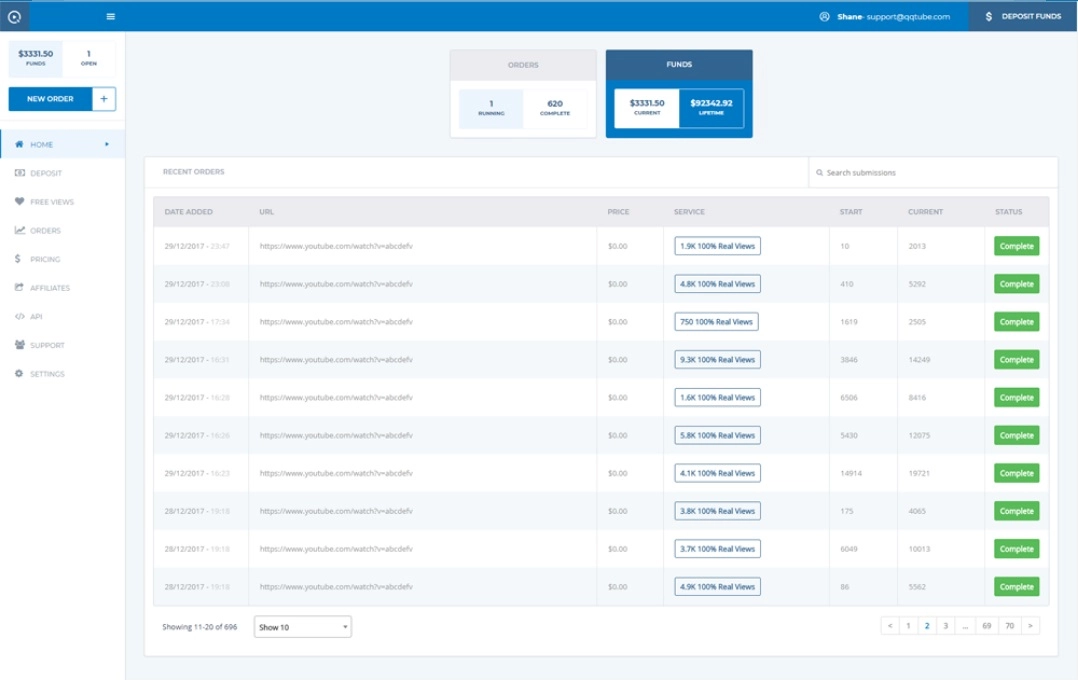Screen dimensions: 1078x681
Task: Click the 4.1K 100% Real Views tag
Action: pyautogui.click(x=717, y=473)
